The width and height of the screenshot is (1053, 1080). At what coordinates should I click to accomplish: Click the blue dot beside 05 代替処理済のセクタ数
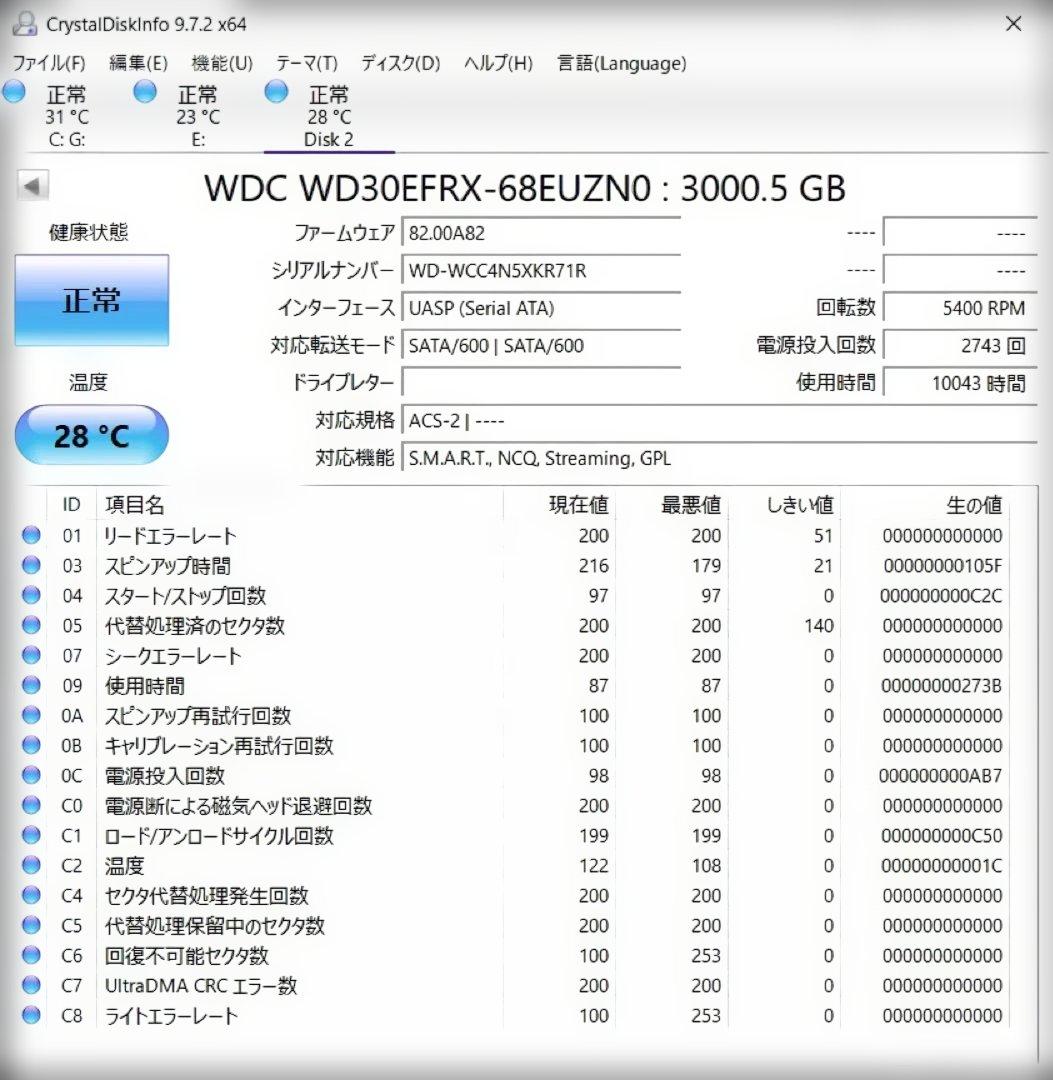(x=30, y=626)
